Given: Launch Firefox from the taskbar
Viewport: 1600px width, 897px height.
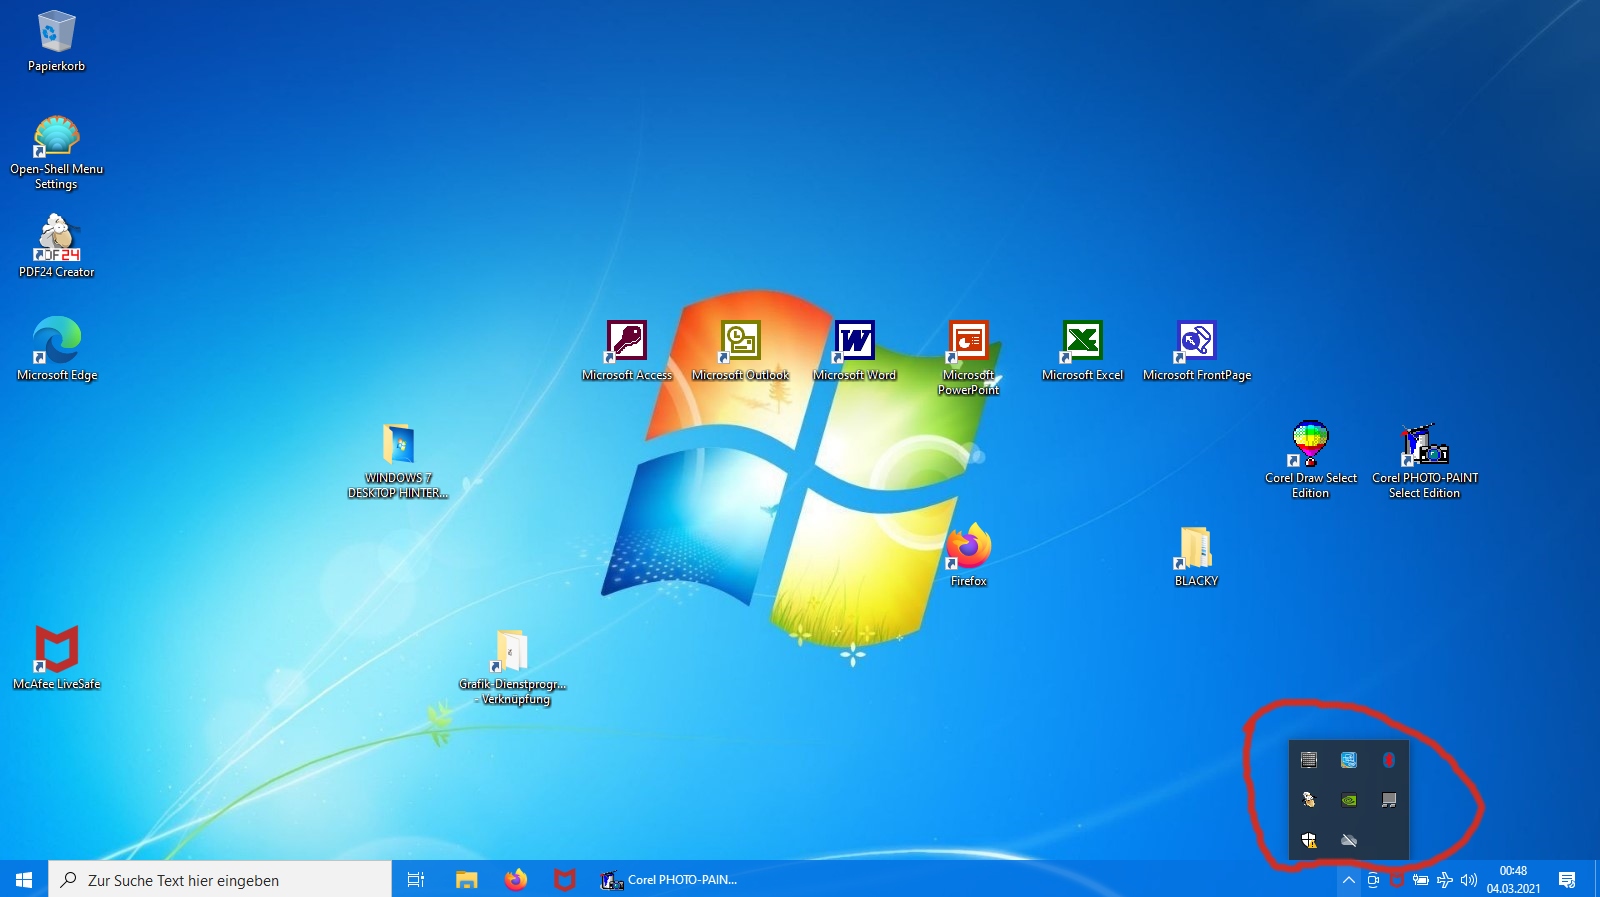Looking at the screenshot, I should tap(516, 879).
